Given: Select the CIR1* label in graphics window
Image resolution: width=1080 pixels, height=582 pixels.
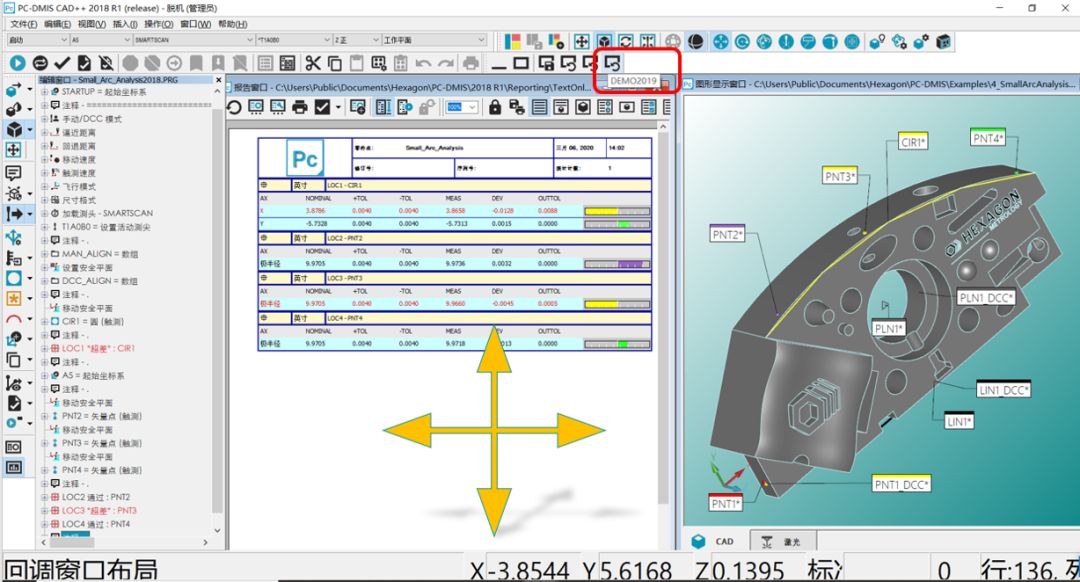Looking at the screenshot, I should [913, 142].
